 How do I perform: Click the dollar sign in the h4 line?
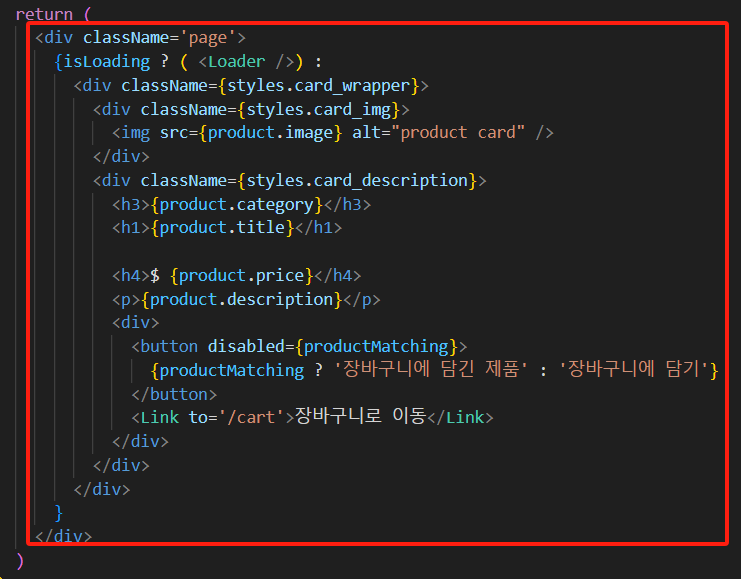[x=155, y=276]
